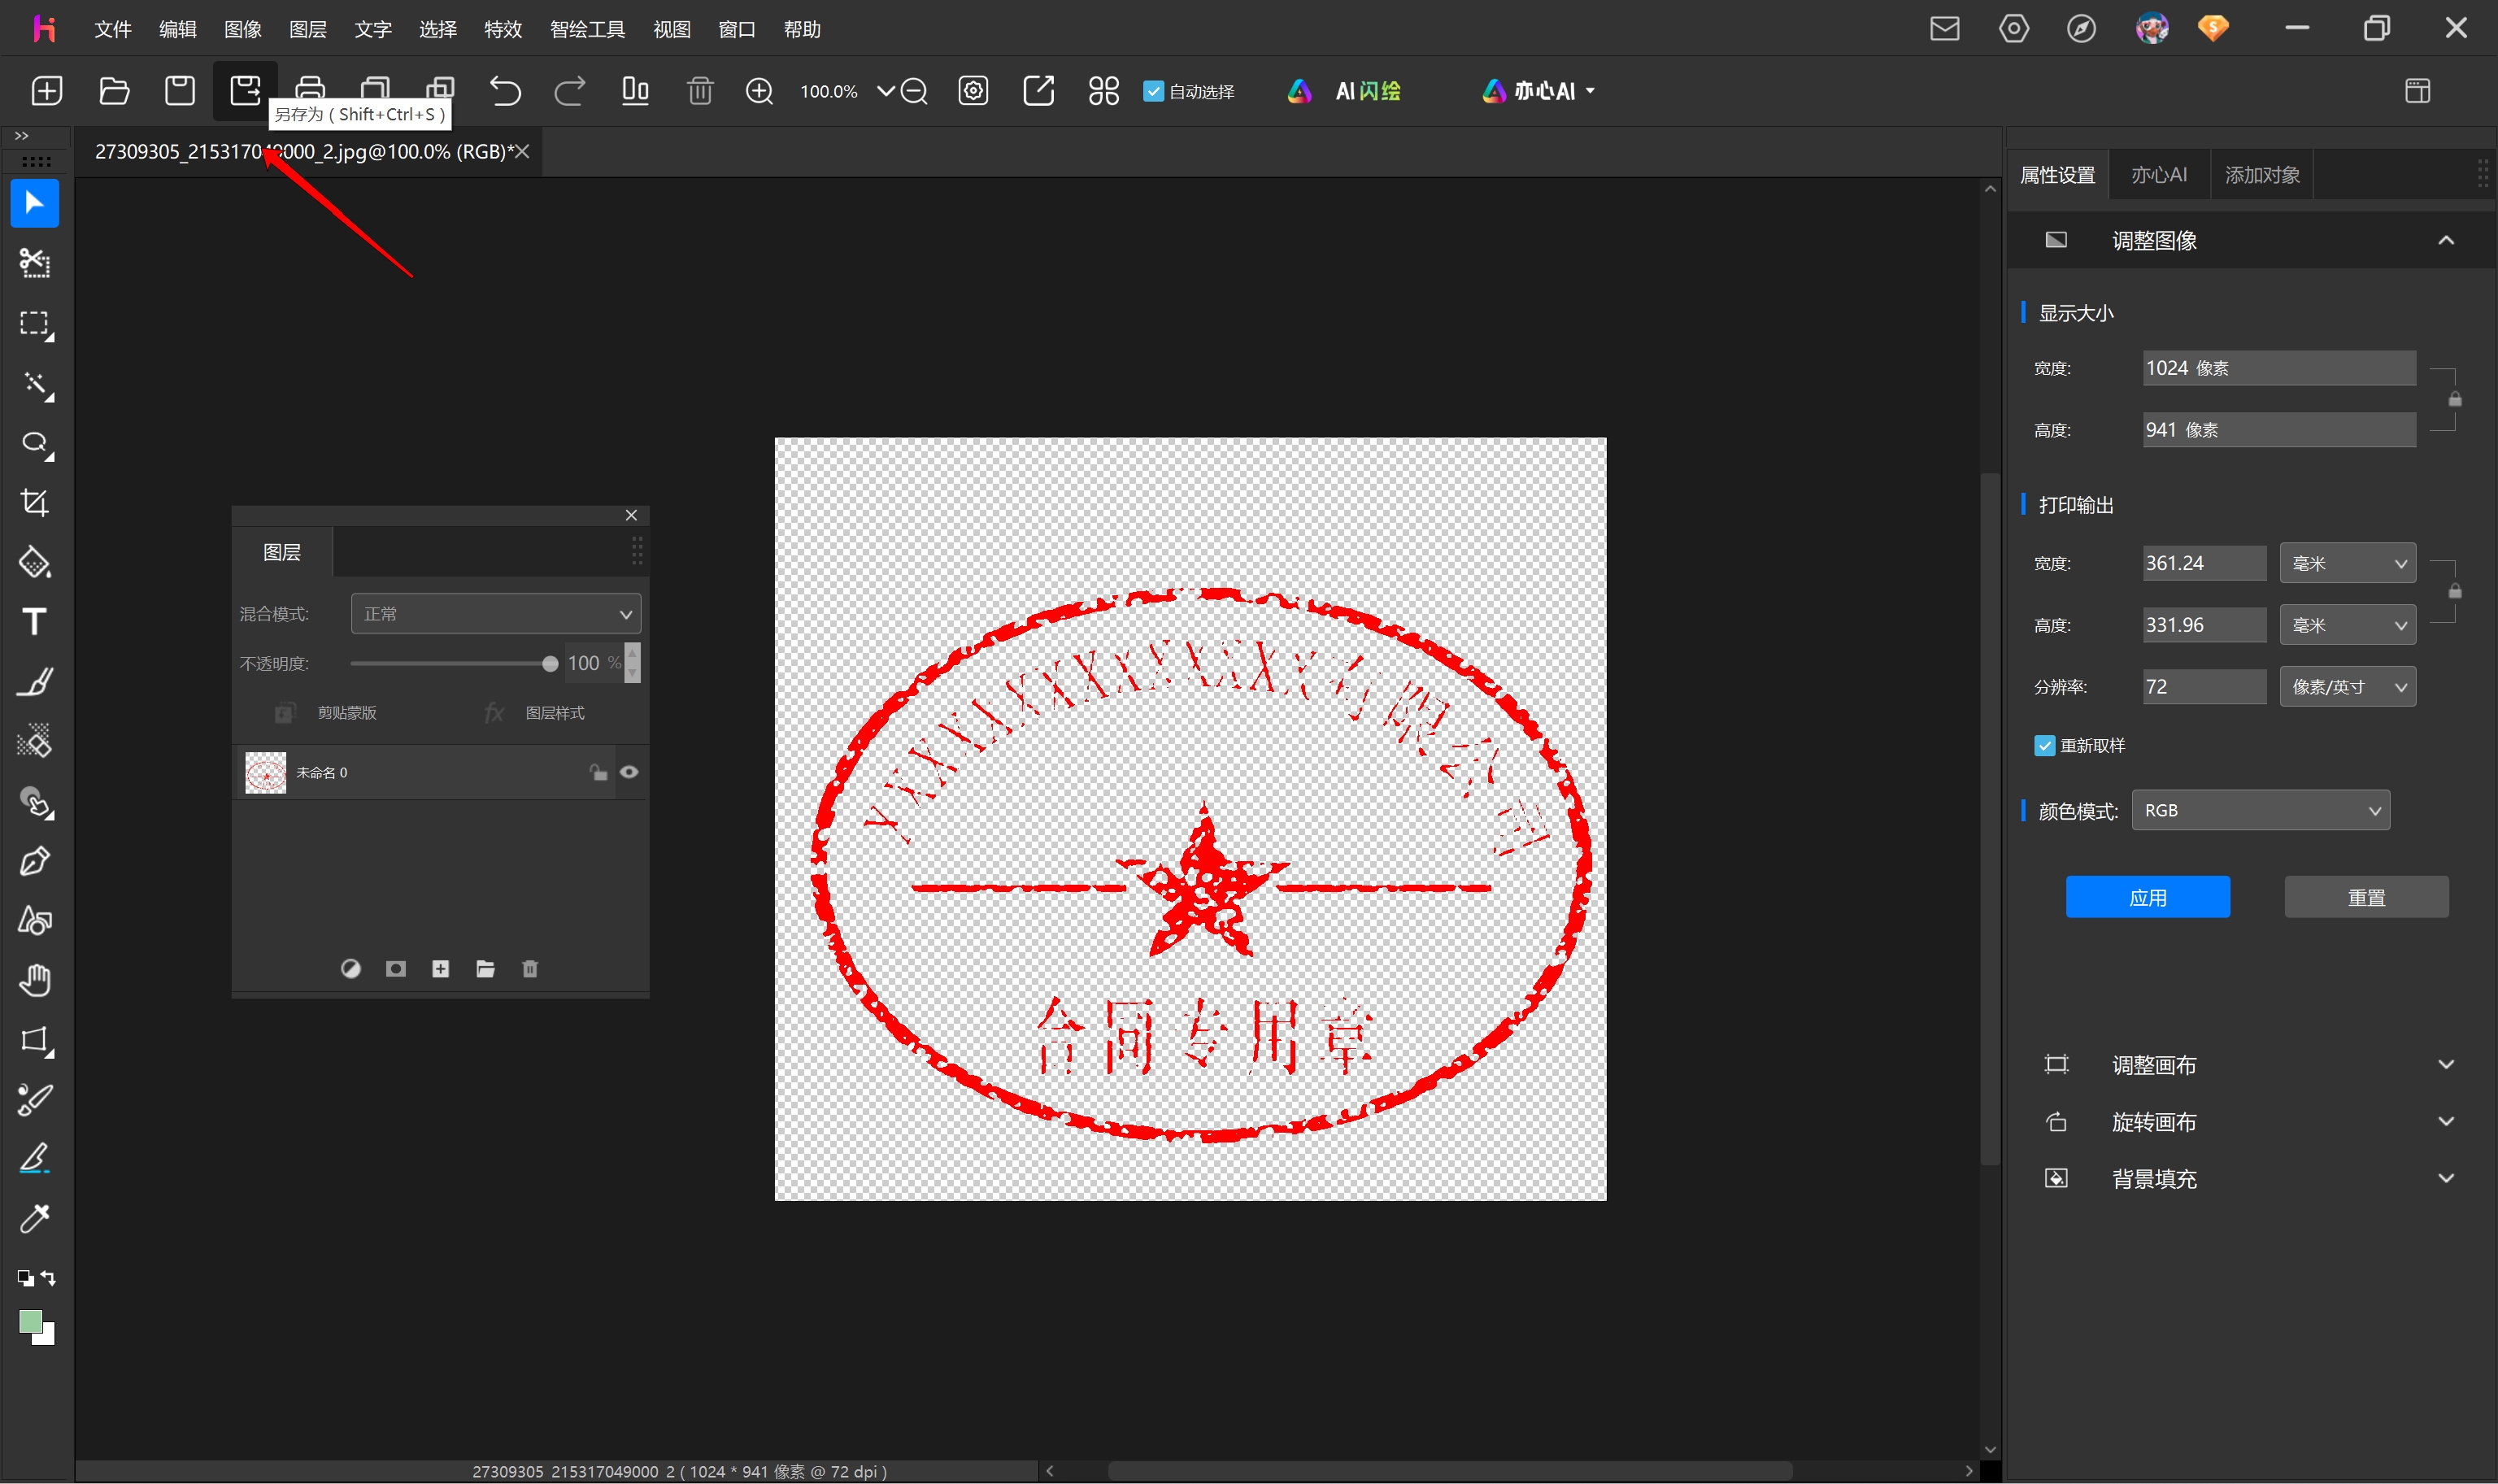Image resolution: width=2498 pixels, height=1484 pixels.
Task: Open zoom percentage dropdown arrow
Action: [886, 91]
